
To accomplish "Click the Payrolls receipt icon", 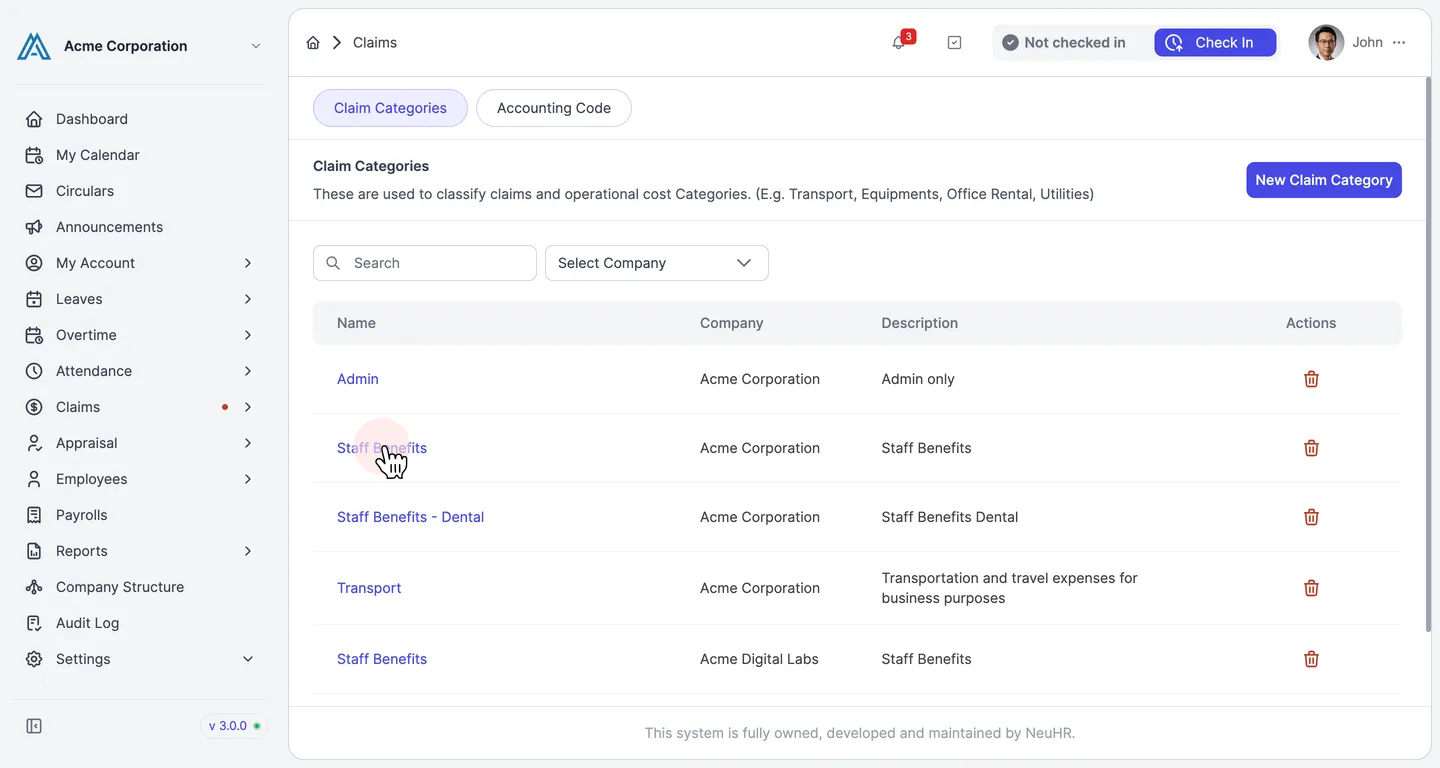I will tap(34, 515).
